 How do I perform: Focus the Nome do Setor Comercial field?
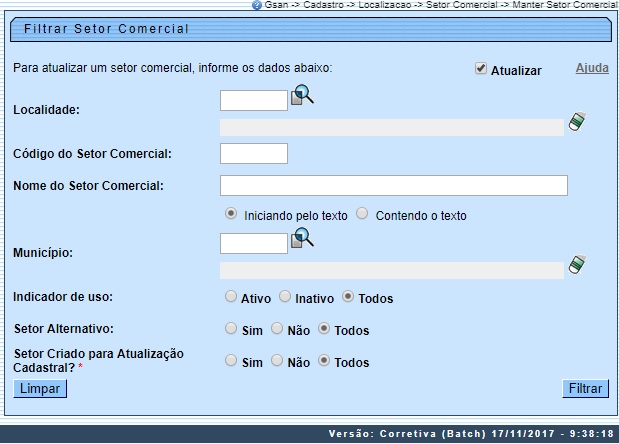[393, 186]
